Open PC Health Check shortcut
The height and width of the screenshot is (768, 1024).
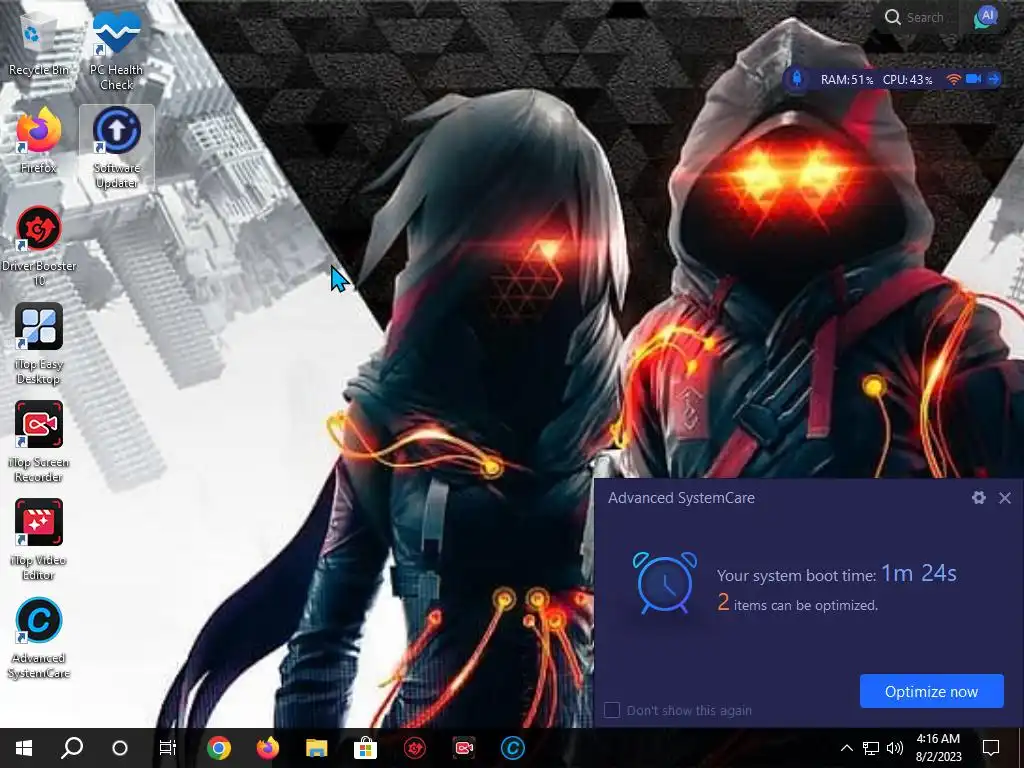coord(116,50)
